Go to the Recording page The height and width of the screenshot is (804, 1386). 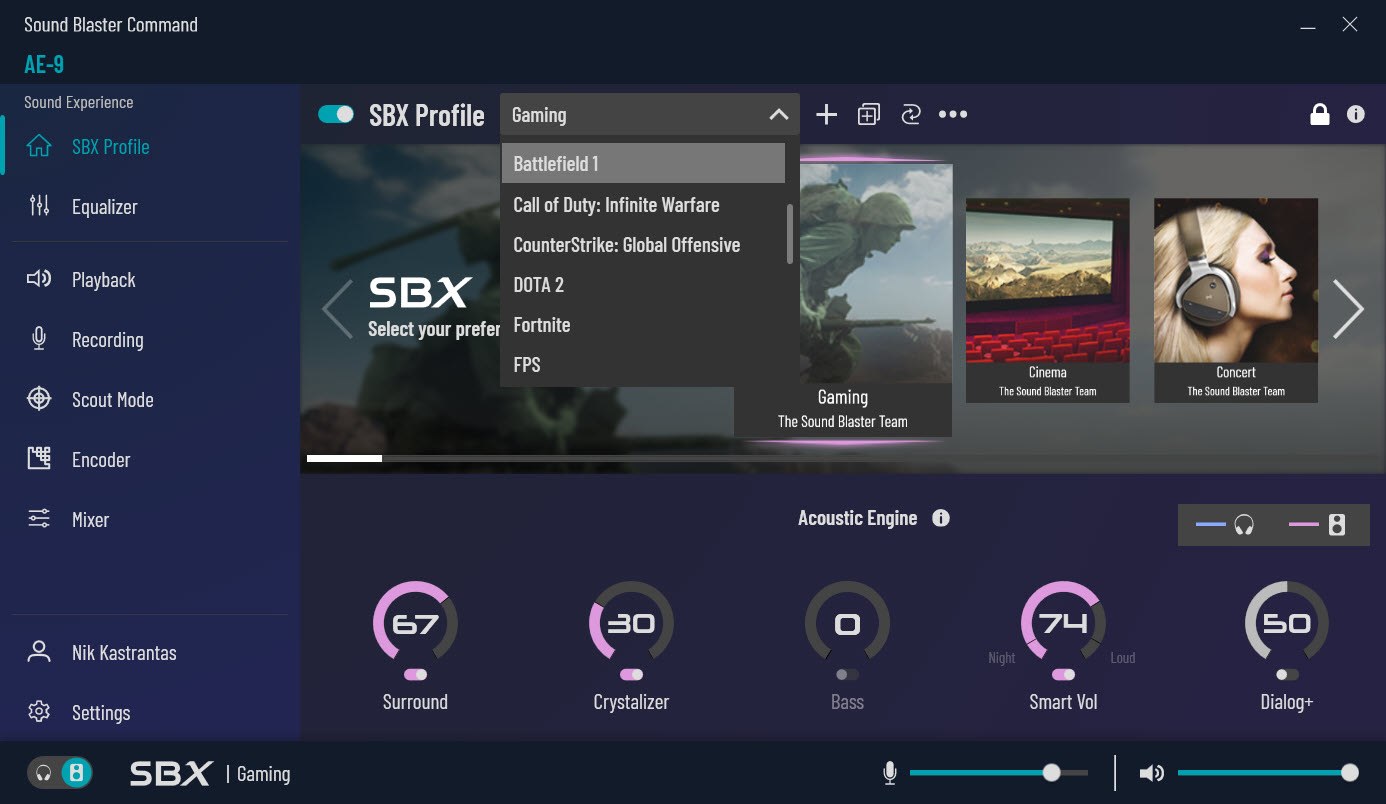pos(108,340)
